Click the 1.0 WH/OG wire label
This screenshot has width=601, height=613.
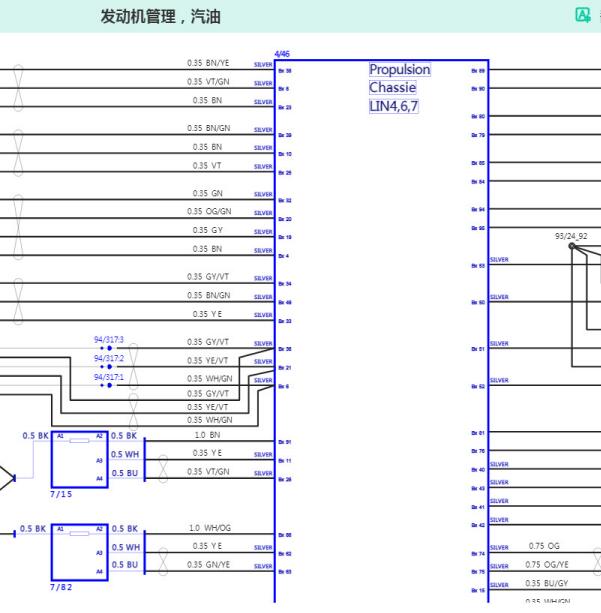(210, 528)
